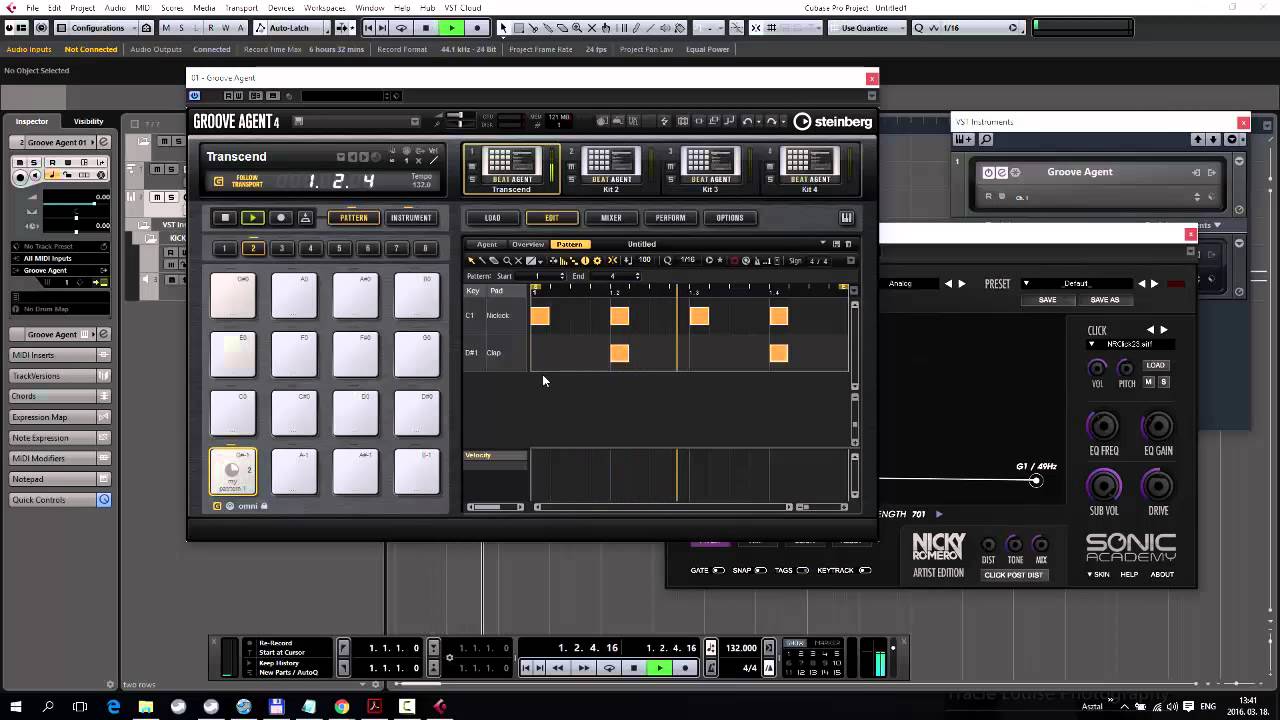Viewport: 1280px width, 720px height.
Task: Click Load button in Click section
Action: pos(1156,365)
